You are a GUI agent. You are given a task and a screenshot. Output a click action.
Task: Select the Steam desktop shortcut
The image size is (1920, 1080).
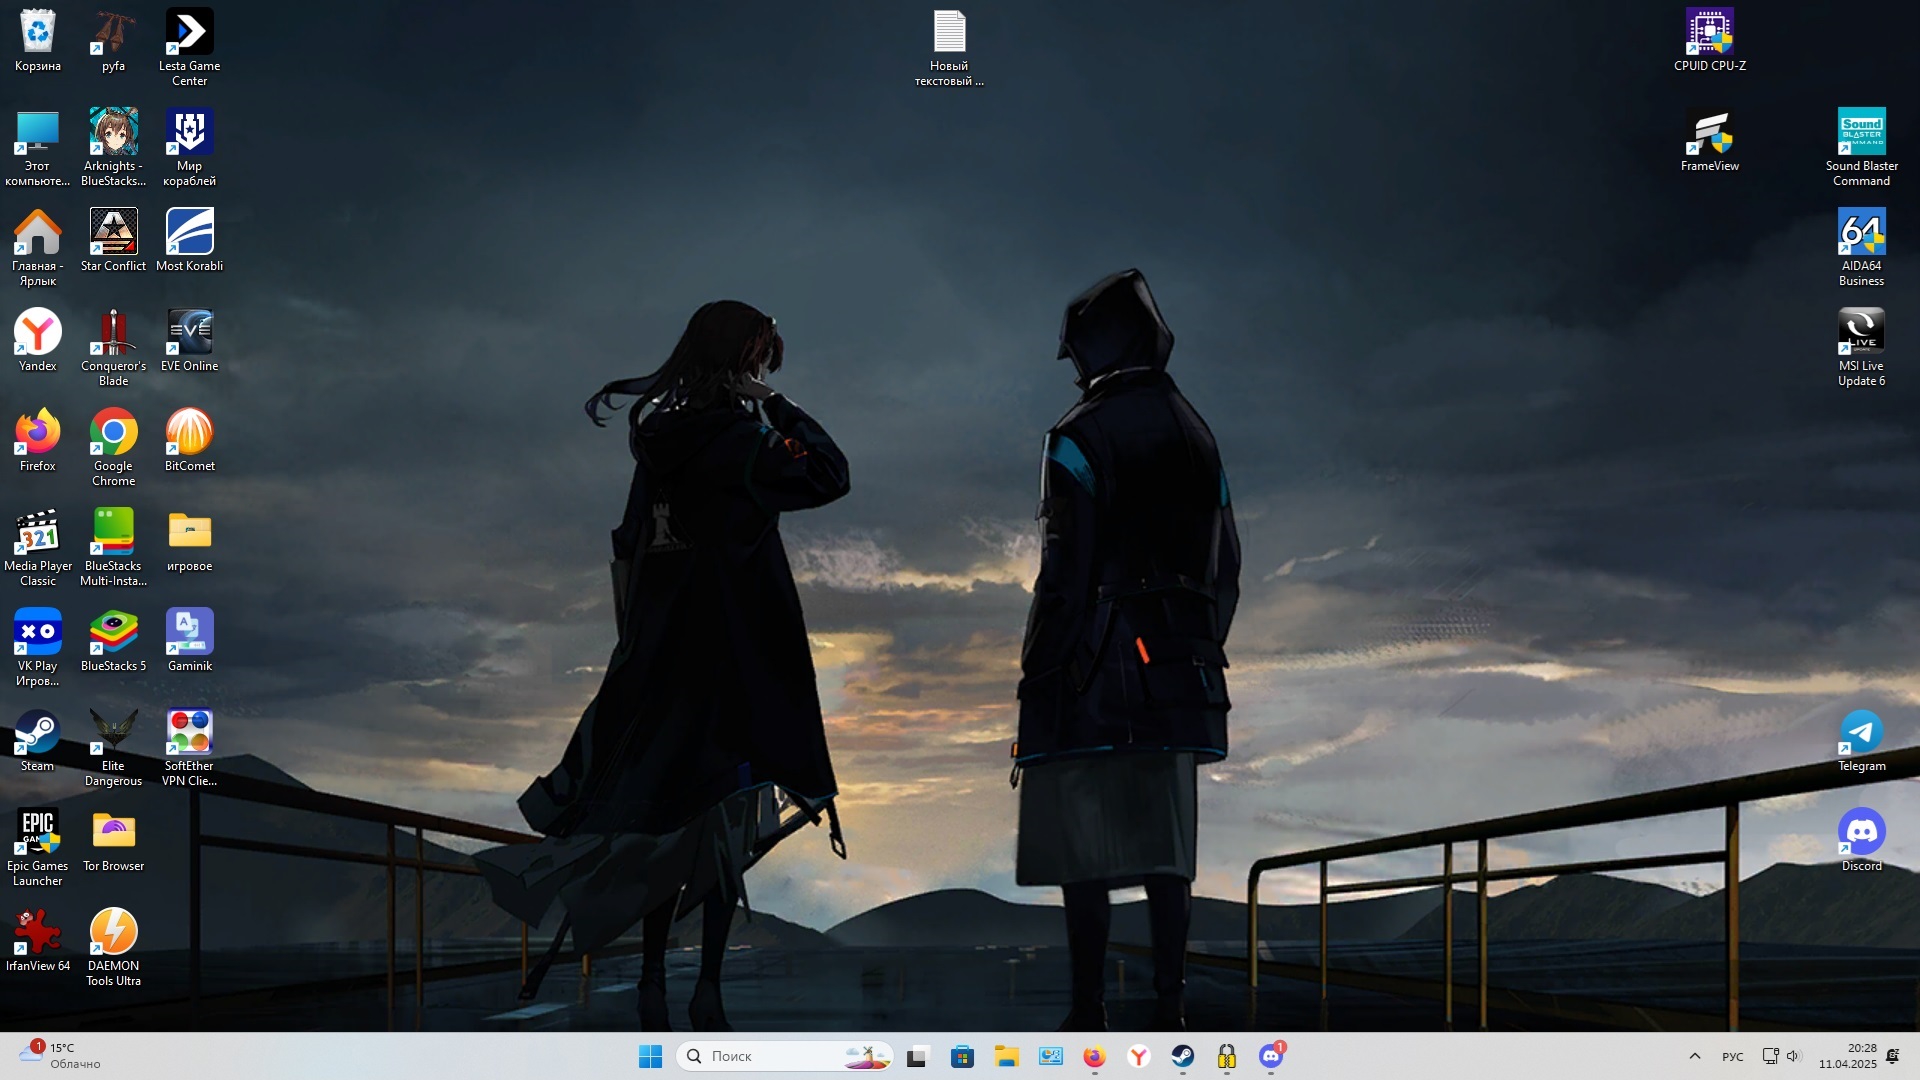point(38,741)
